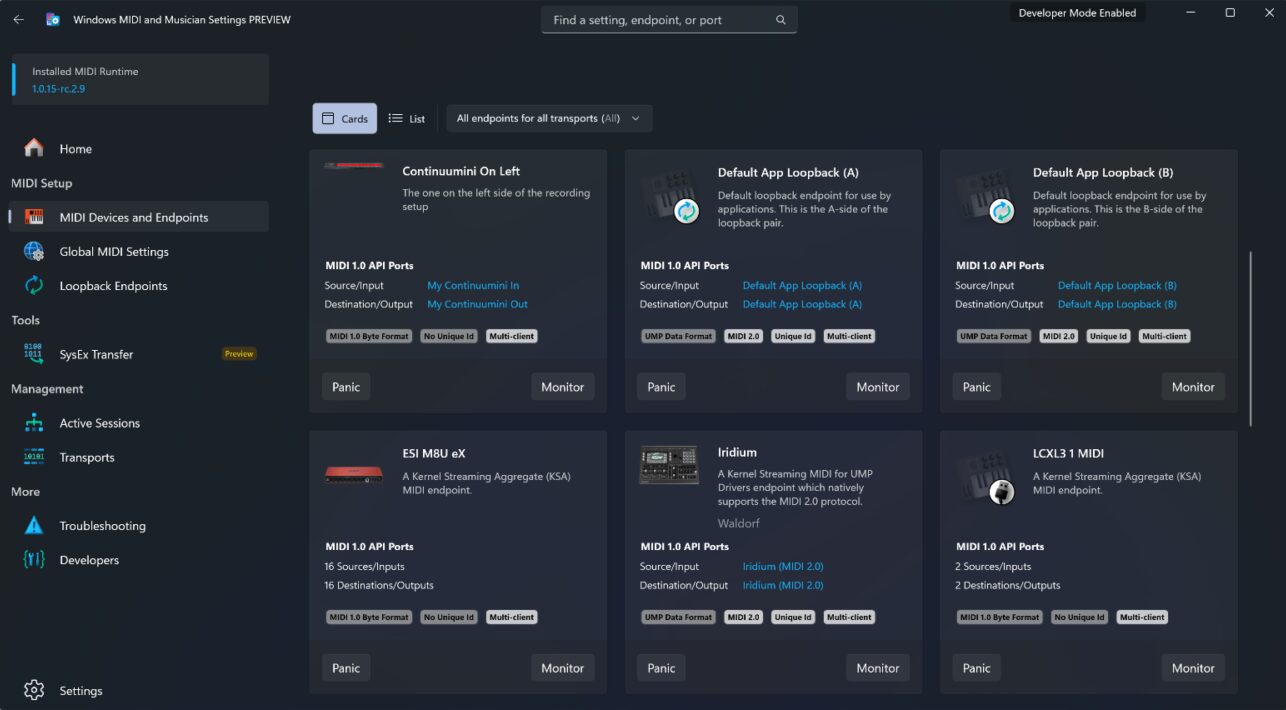1286x710 pixels.
Task: Open Active Sessions page
Action: [138, 423]
